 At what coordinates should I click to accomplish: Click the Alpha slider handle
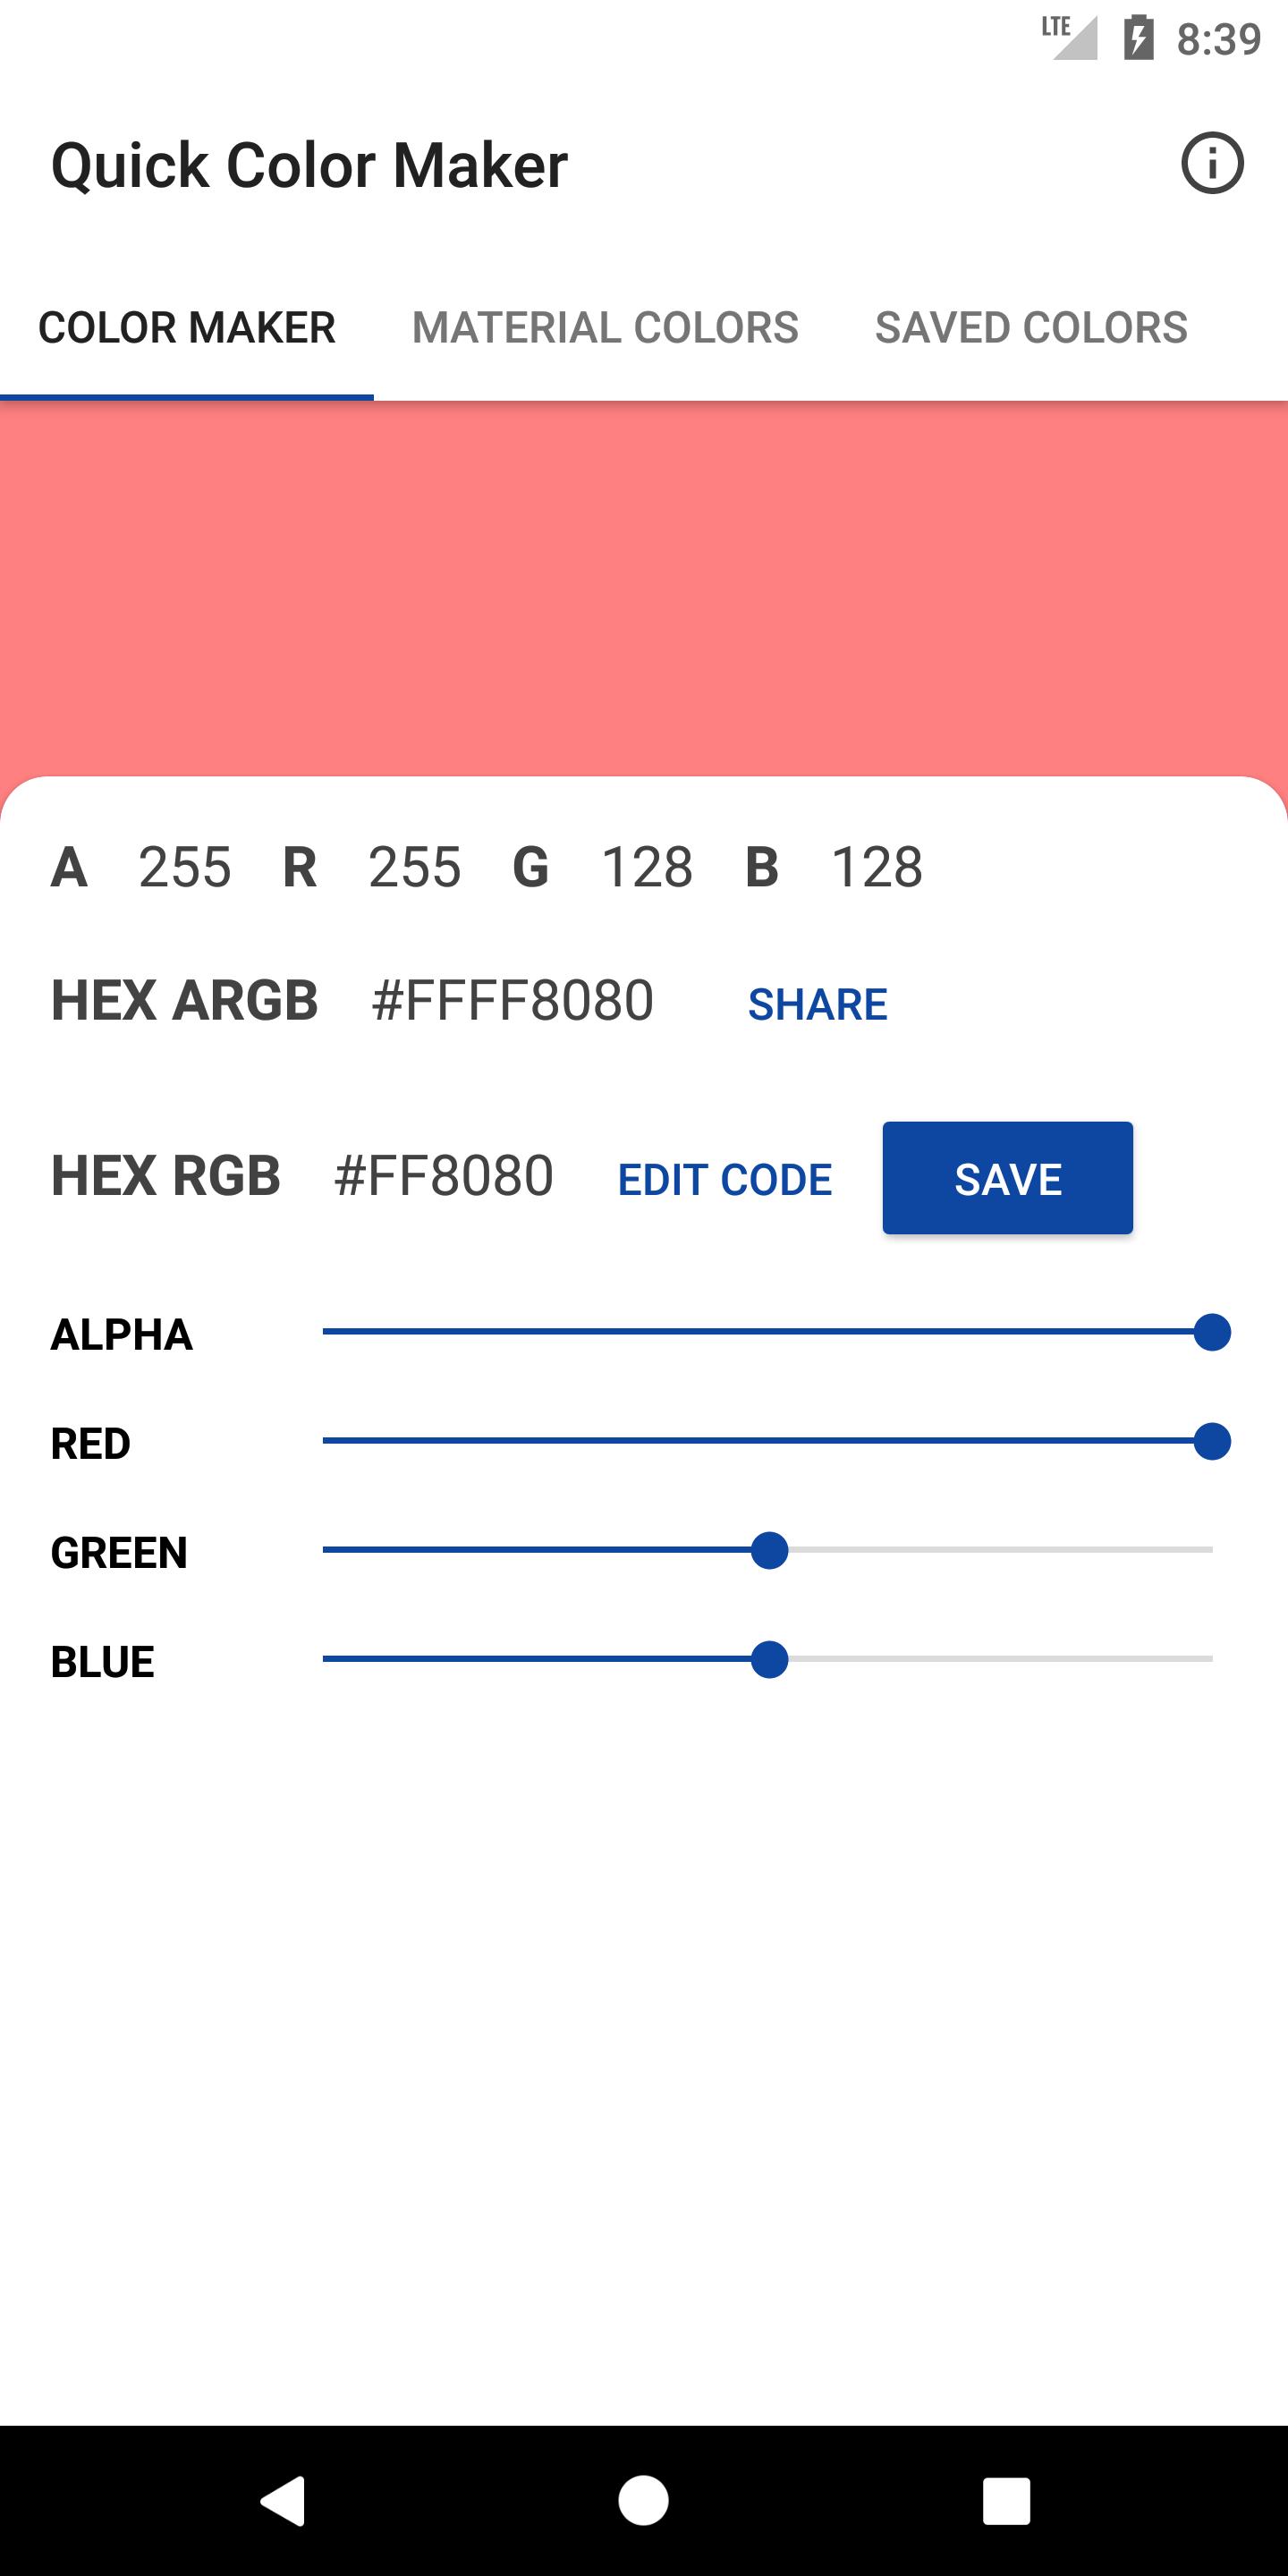point(1212,1332)
